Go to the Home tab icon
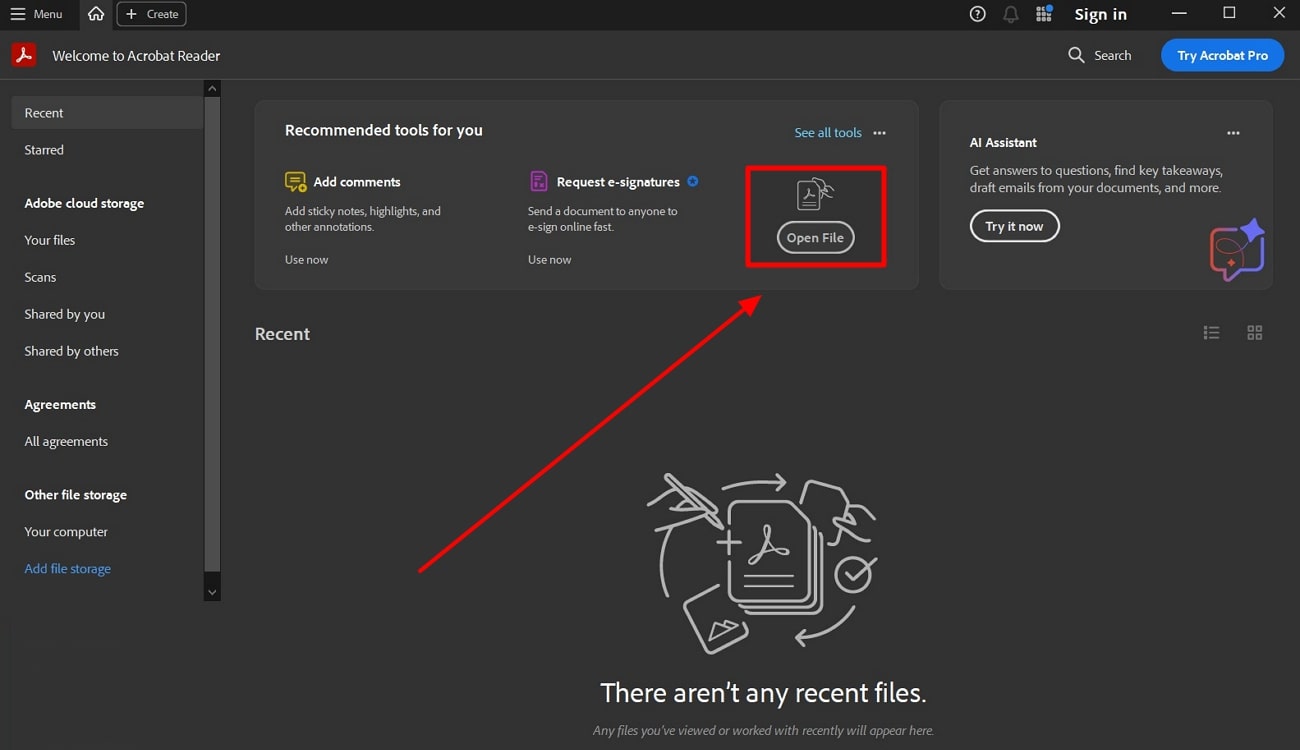Image resolution: width=1300 pixels, height=750 pixels. 96,14
